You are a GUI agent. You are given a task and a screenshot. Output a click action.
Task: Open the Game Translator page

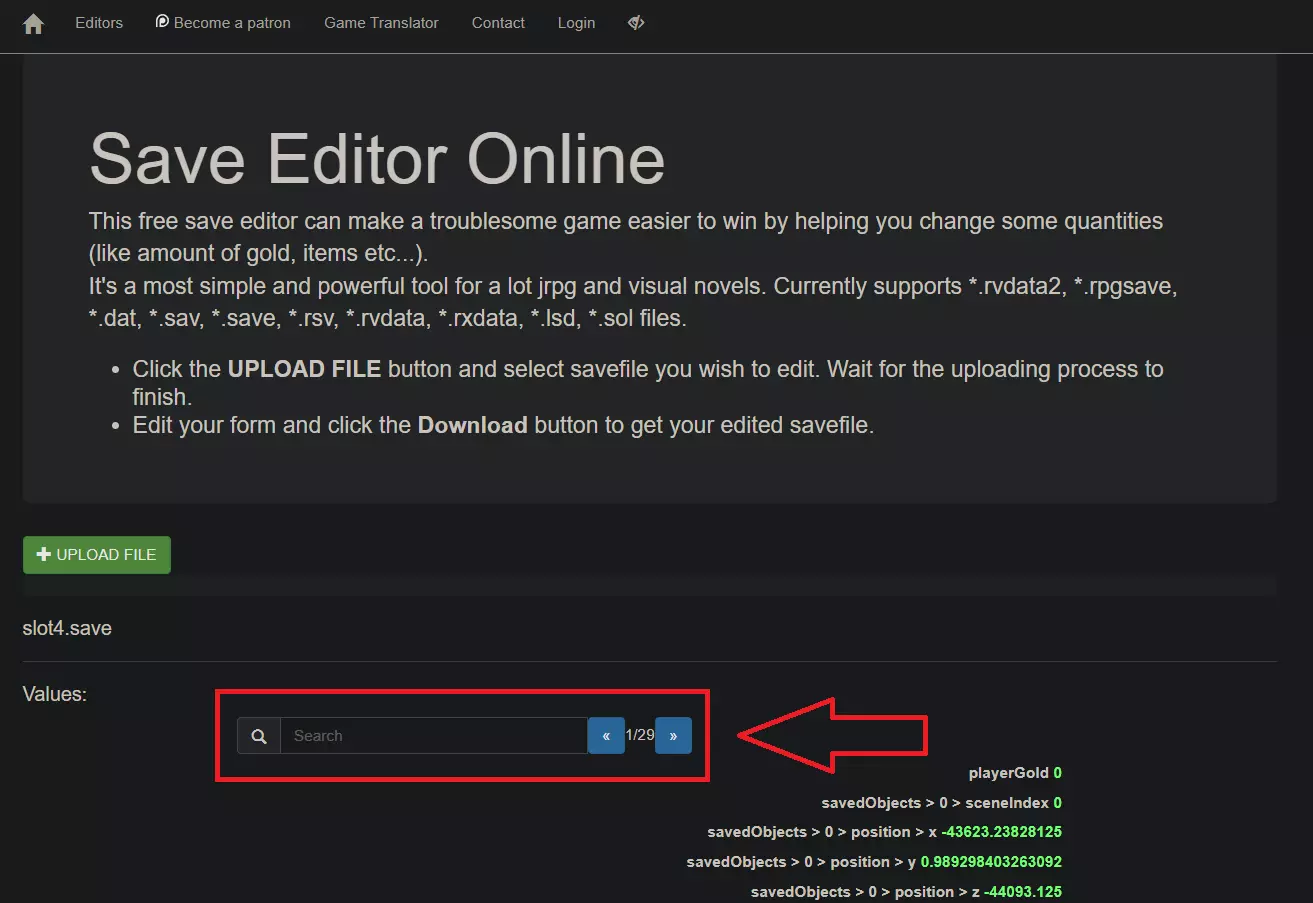[381, 23]
